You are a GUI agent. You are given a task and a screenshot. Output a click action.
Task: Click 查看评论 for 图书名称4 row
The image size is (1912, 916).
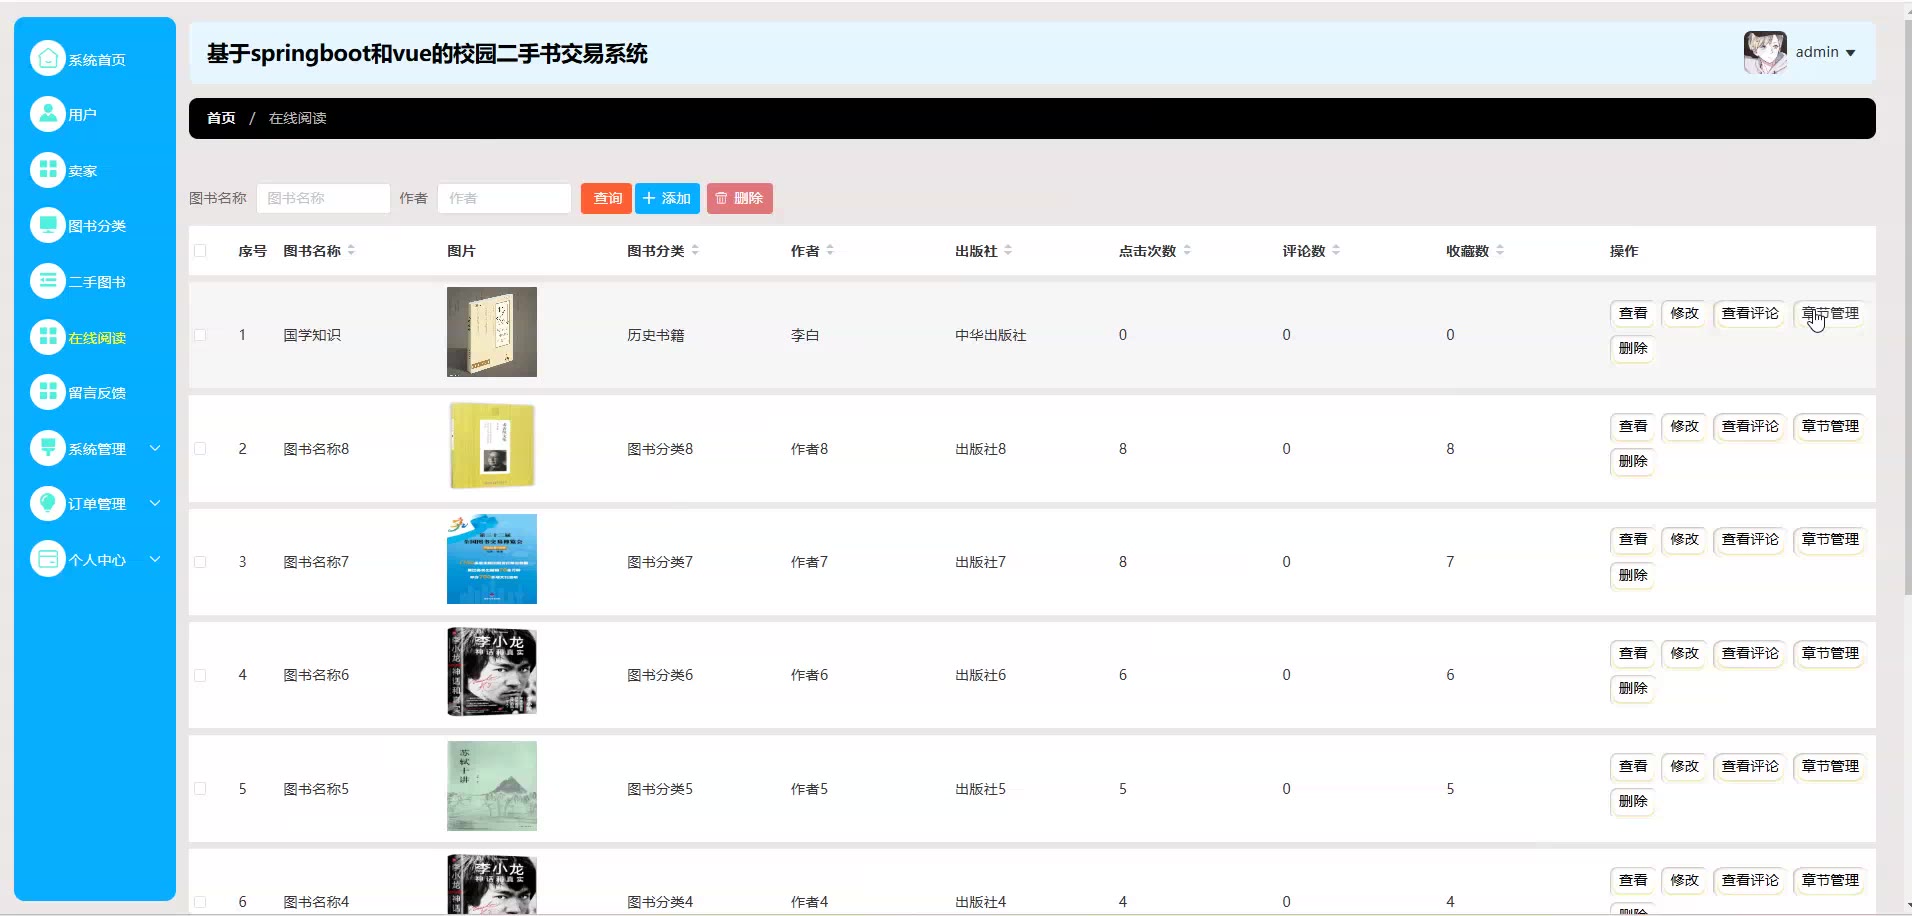click(x=1750, y=880)
